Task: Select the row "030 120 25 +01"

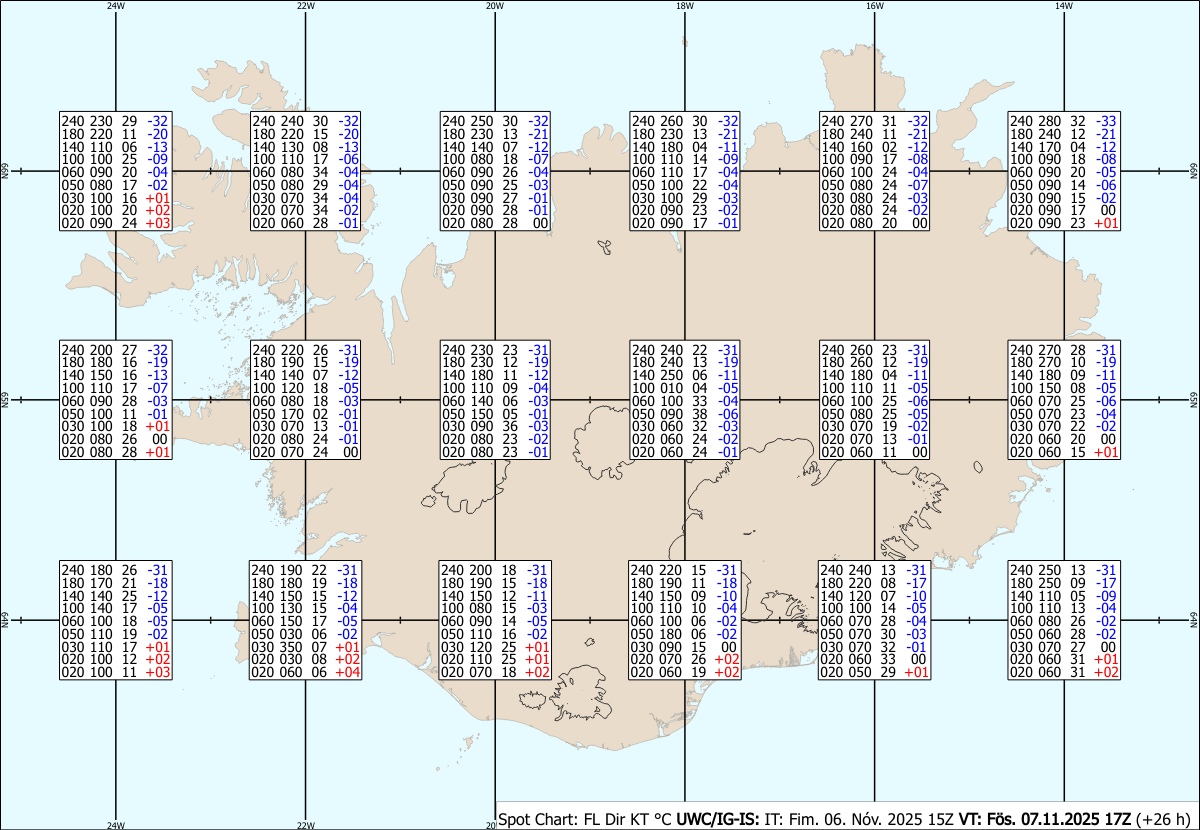Action: tap(495, 647)
